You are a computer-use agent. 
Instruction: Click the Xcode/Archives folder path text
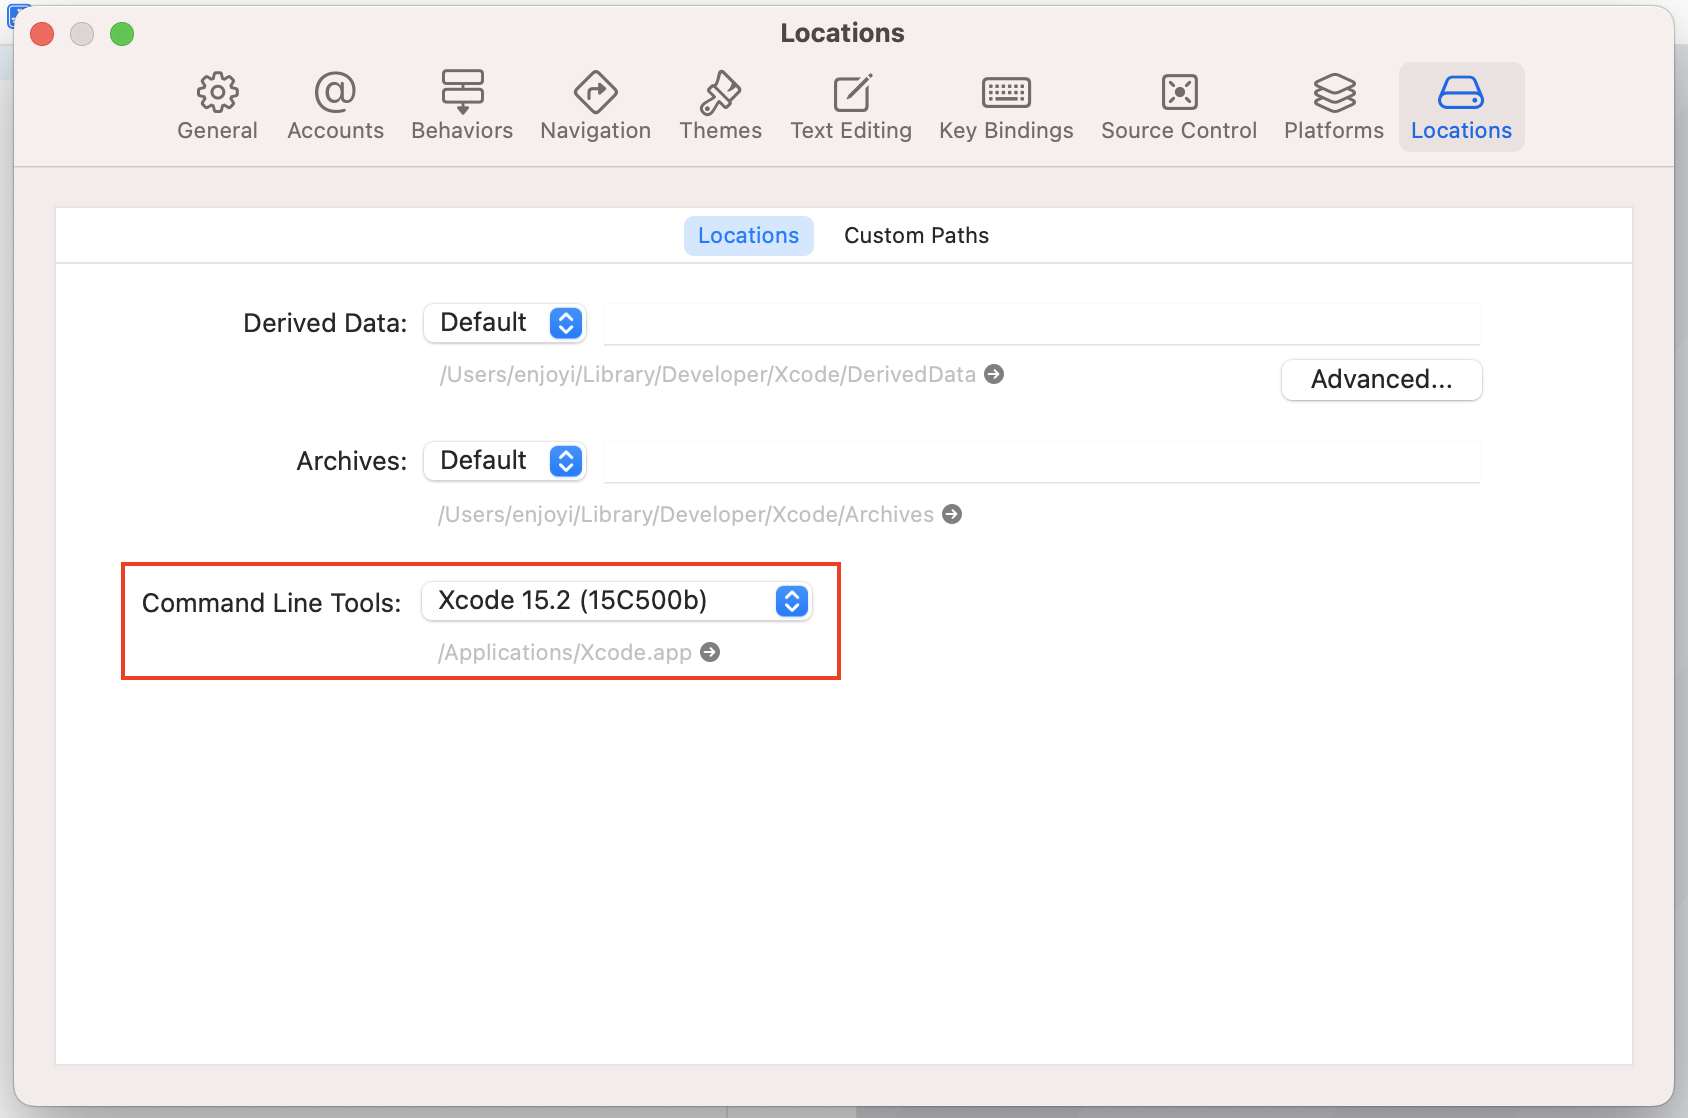pos(686,514)
